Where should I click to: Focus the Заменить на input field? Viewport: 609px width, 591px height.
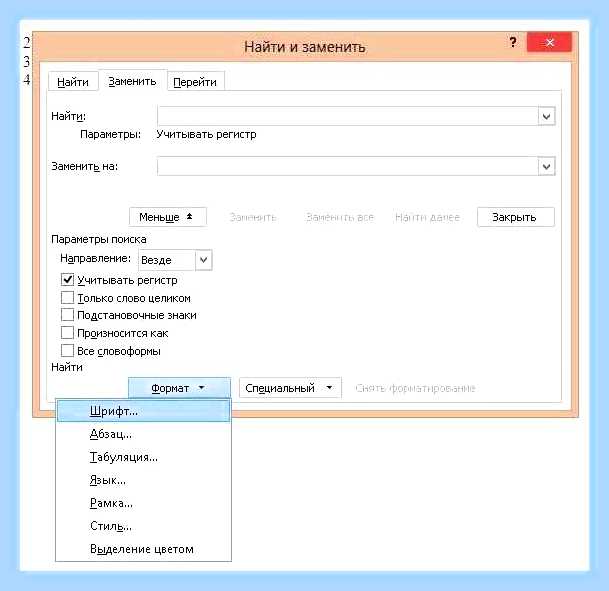pyautogui.click(x=348, y=166)
